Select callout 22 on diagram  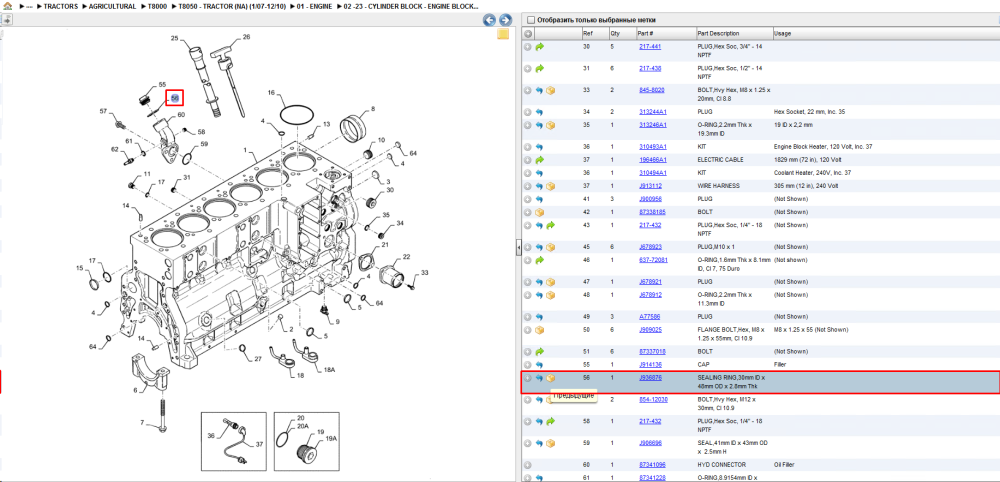[x=406, y=258]
